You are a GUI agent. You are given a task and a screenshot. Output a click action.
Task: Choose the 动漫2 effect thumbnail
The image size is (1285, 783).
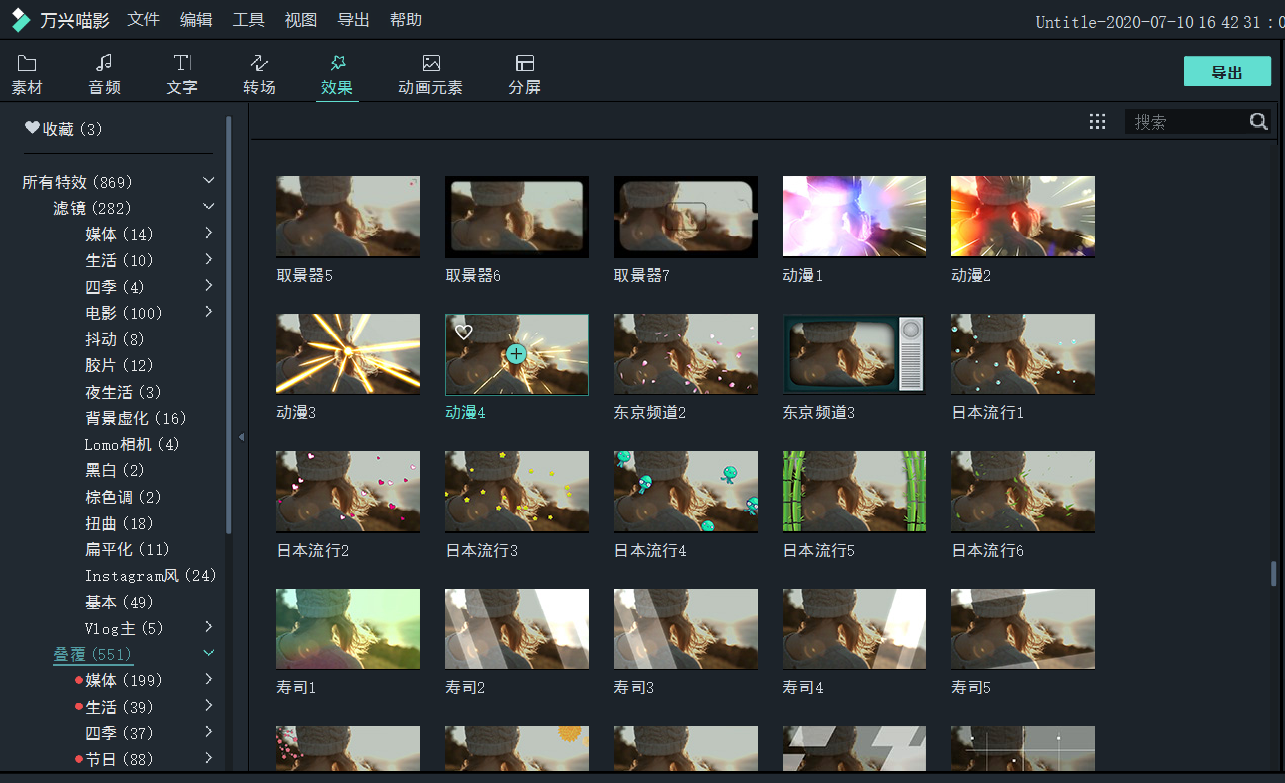[x=1023, y=217]
